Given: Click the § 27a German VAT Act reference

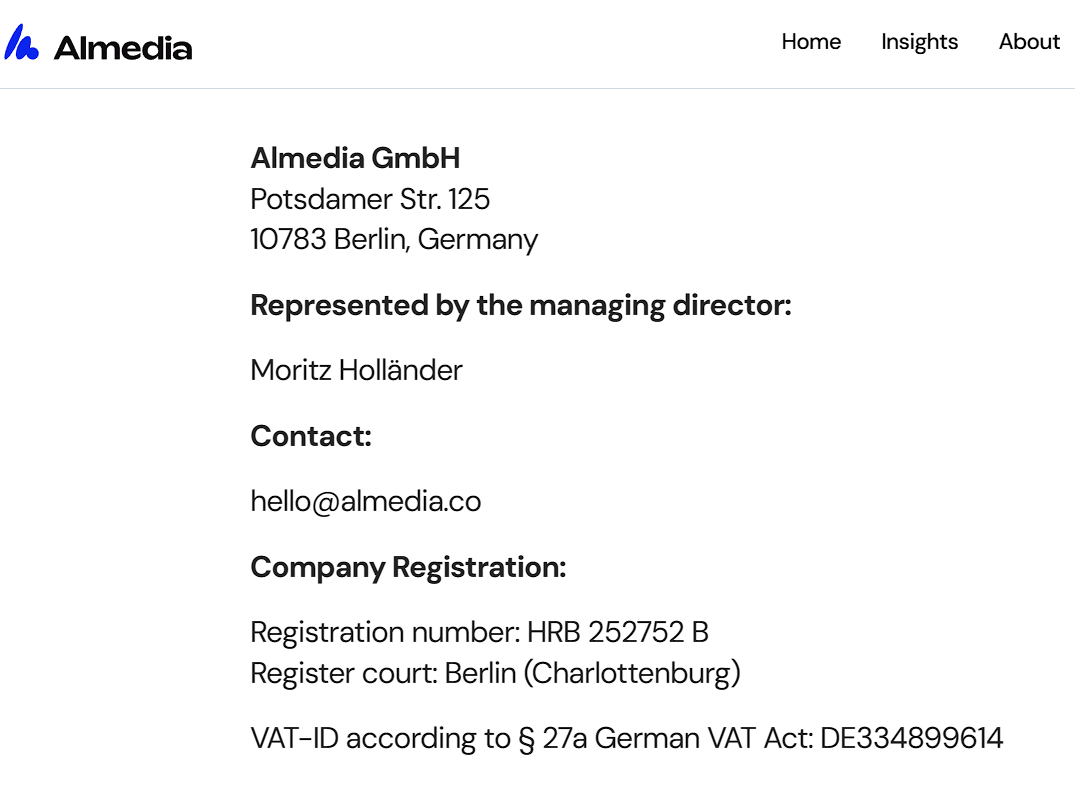Looking at the screenshot, I should [666, 739].
